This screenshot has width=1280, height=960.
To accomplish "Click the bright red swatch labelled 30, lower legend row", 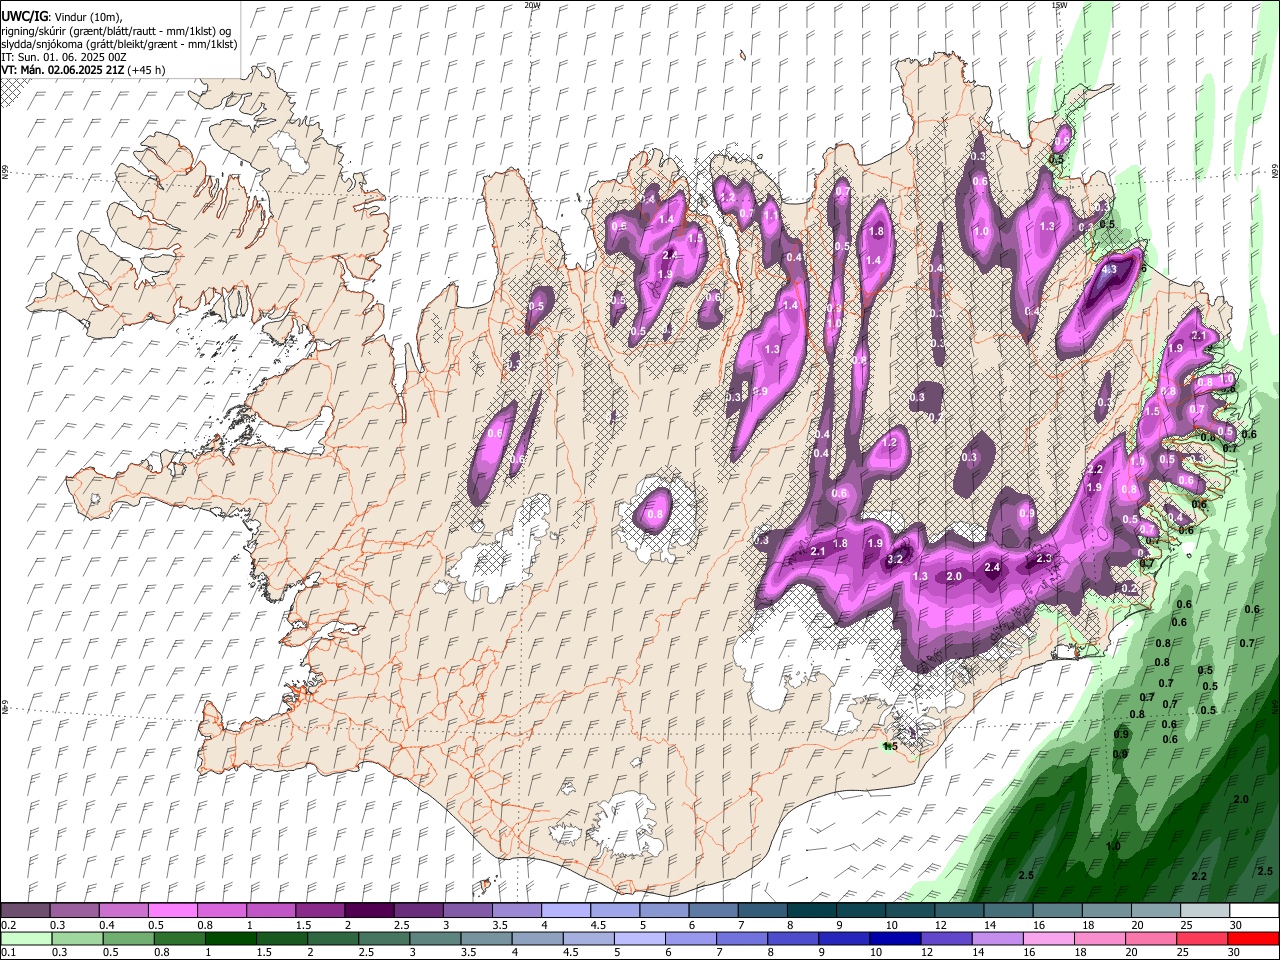I will point(1254,938).
